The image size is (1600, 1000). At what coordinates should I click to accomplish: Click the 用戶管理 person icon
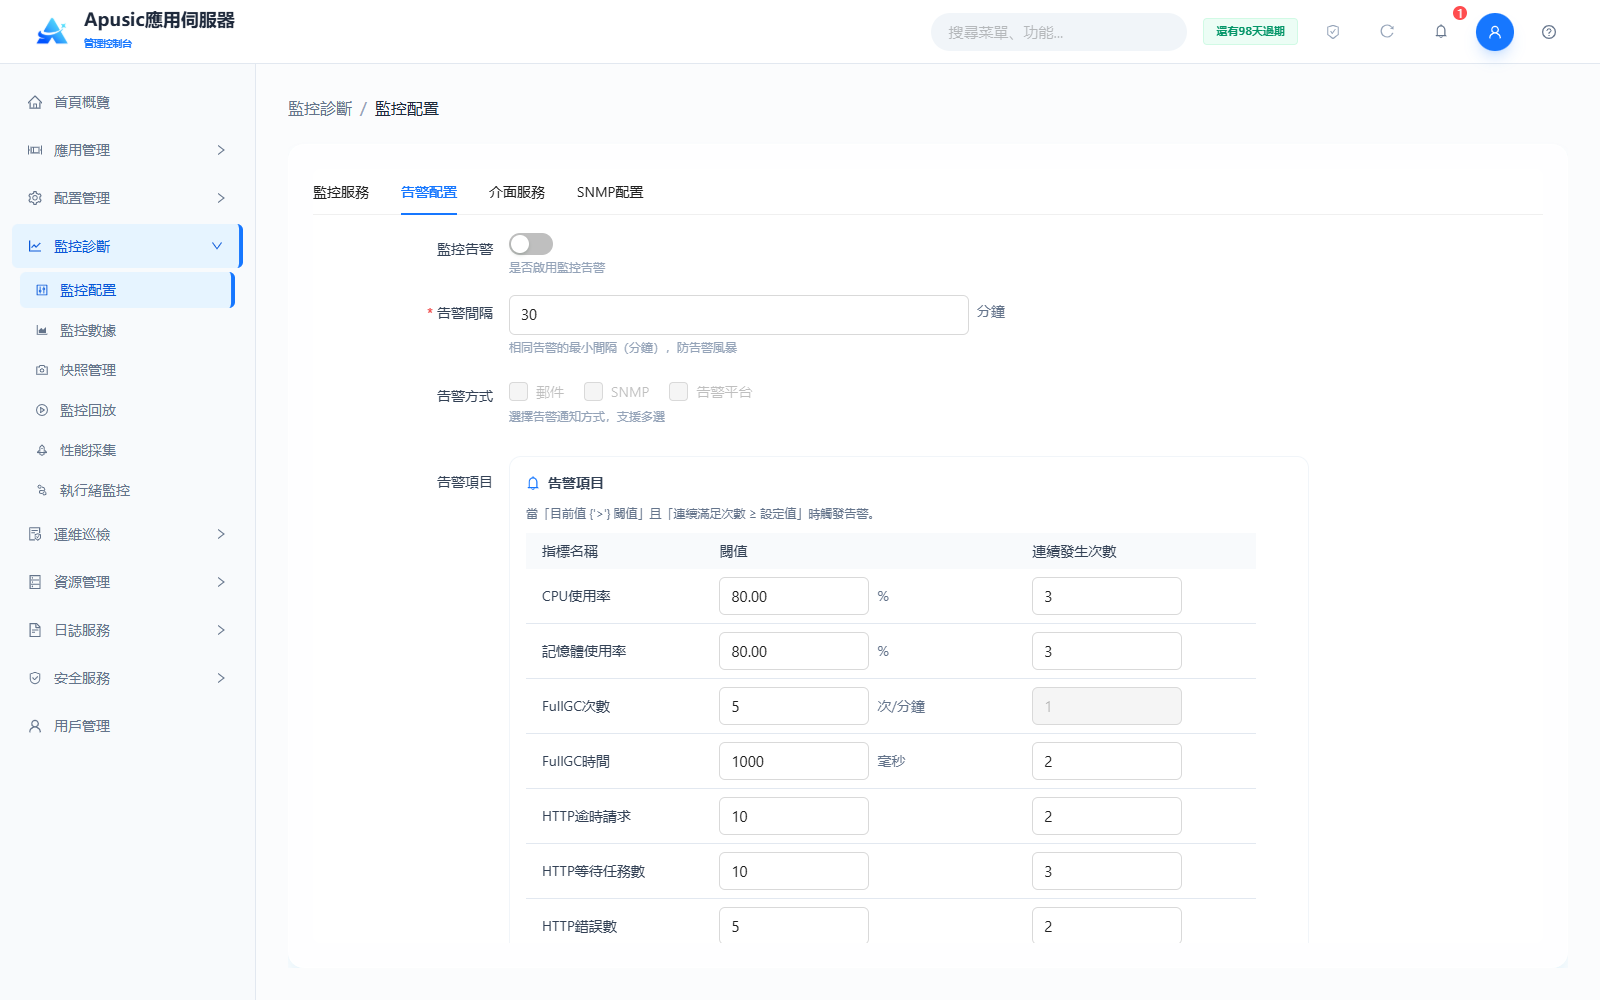point(35,726)
